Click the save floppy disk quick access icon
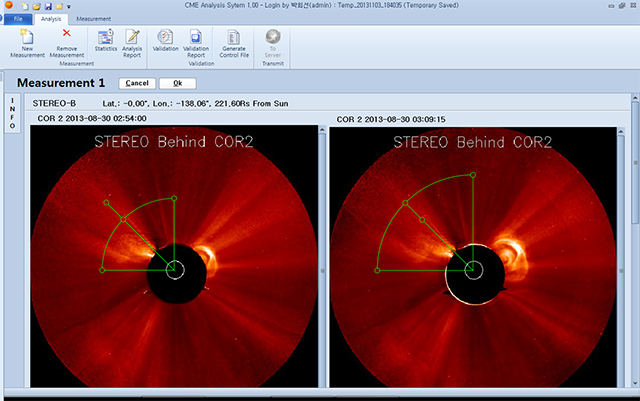Screen dimensions: 640x401 pyautogui.click(x=48, y=6)
